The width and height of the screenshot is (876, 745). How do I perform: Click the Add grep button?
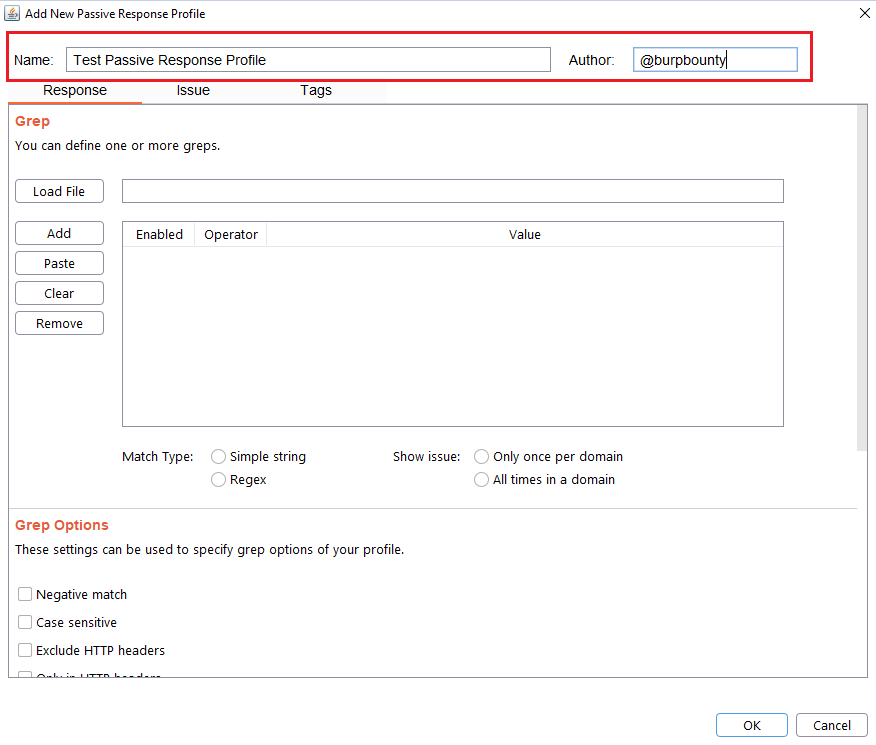(59, 233)
